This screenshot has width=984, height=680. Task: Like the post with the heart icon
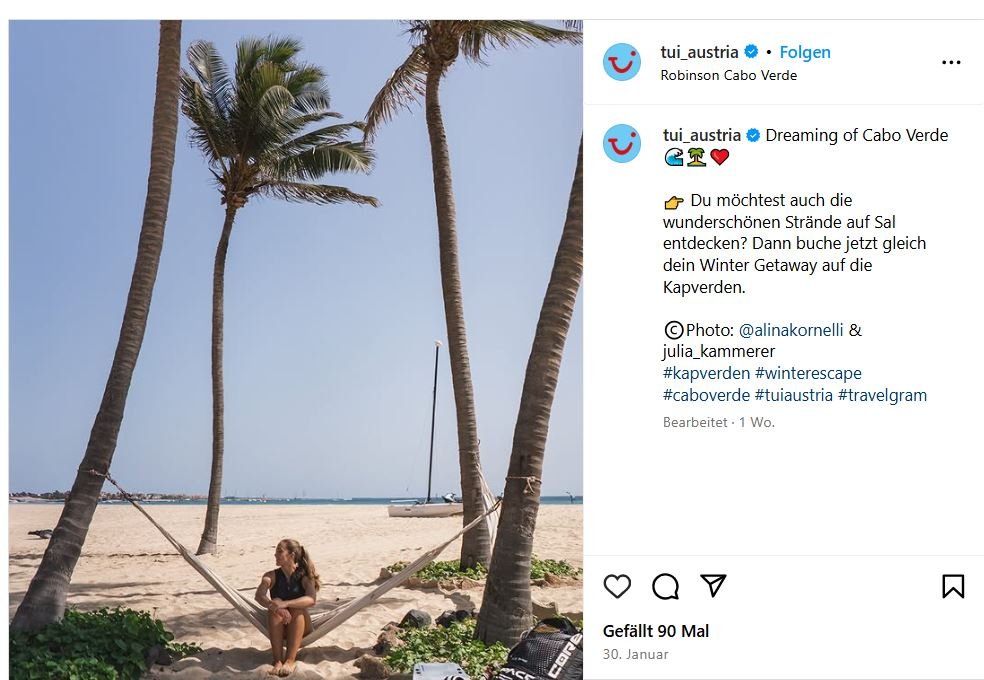pos(617,586)
